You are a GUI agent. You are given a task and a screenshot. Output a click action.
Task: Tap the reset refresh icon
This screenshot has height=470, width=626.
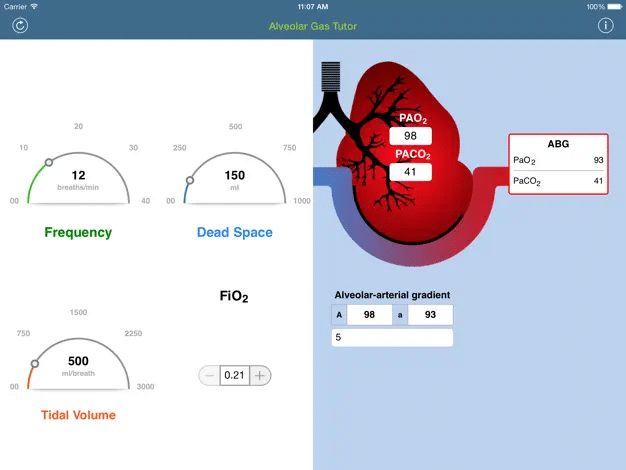click(x=20, y=26)
